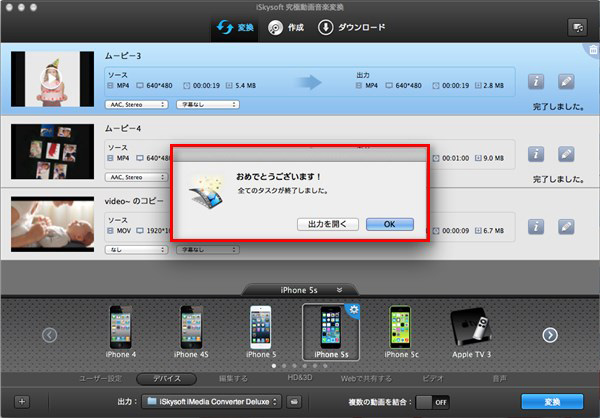Select ムービー4 title text
This screenshot has height=418, width=600.
point(123,128)
